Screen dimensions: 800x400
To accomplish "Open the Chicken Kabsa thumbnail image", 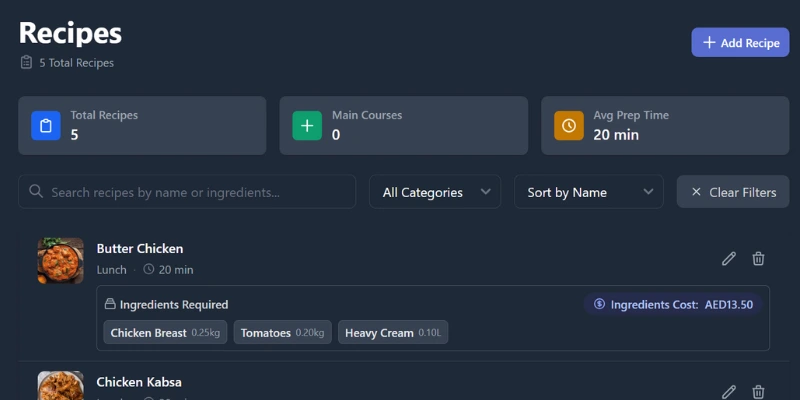I will (x=61, y=387).
